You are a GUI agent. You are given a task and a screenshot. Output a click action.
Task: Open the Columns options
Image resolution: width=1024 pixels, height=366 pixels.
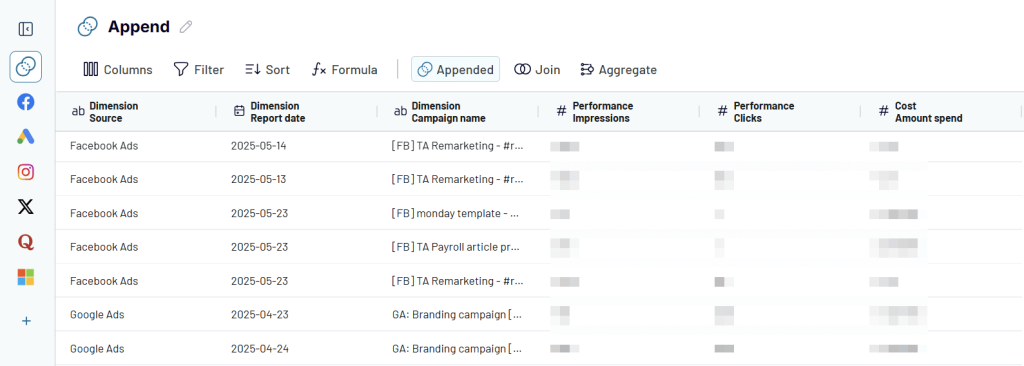pyautogui.click(x=118, y=69)
